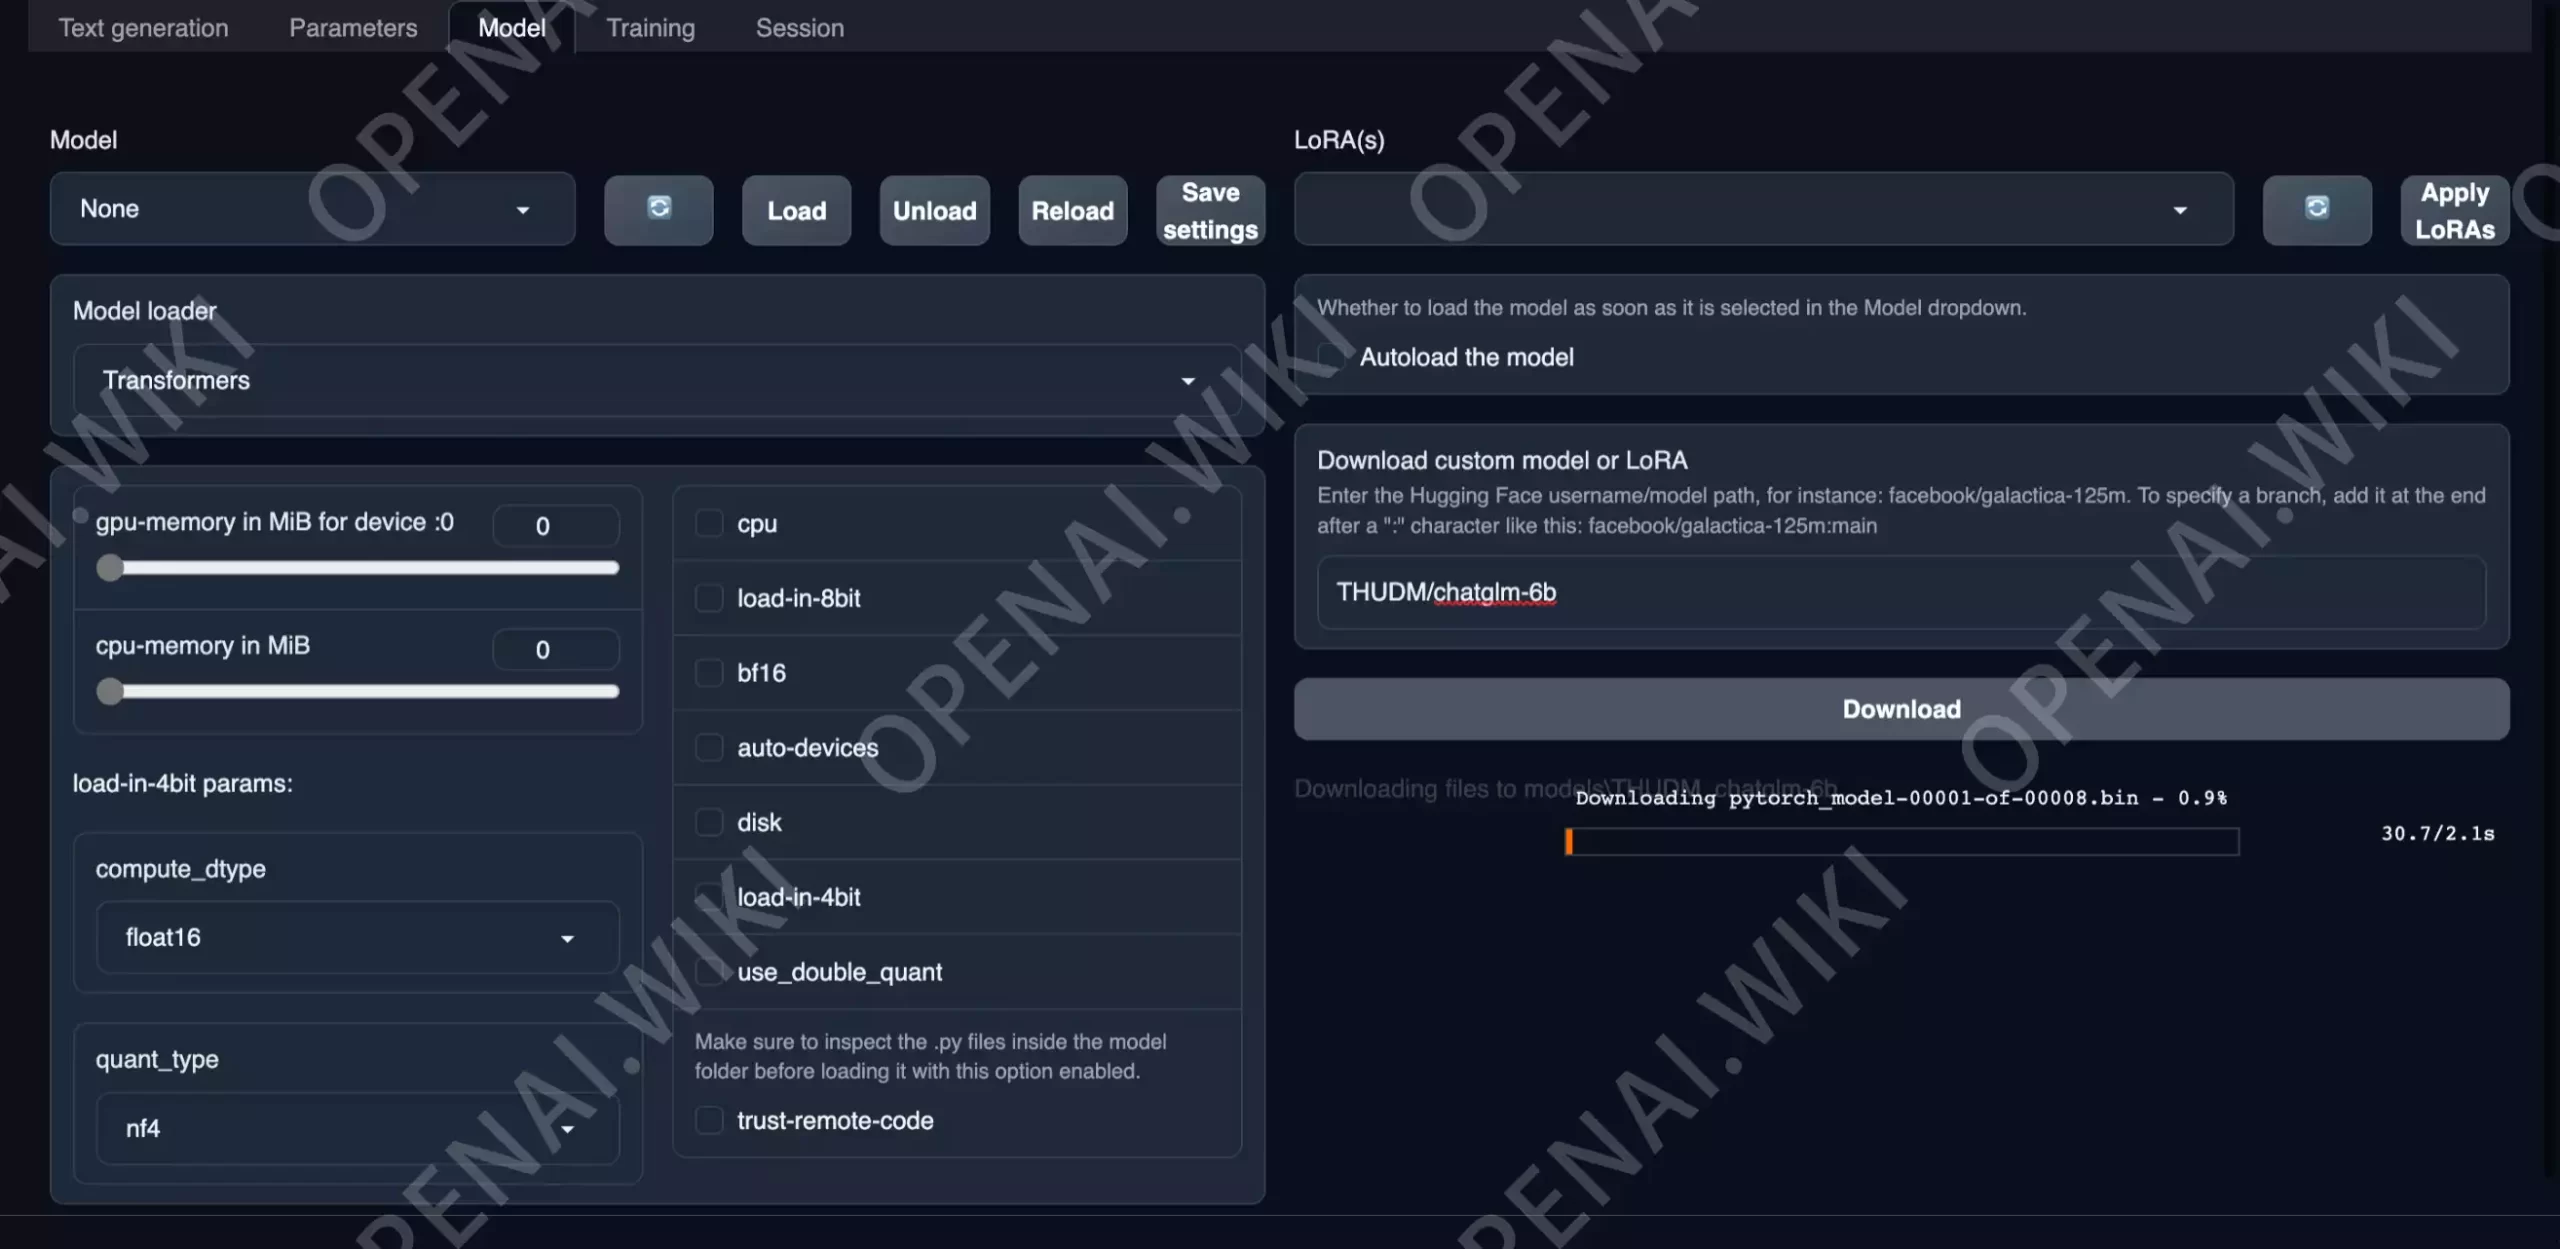Click the cpu-memory slider handle
This screenshot has height=1249, width=2560.
coord(110,691)
